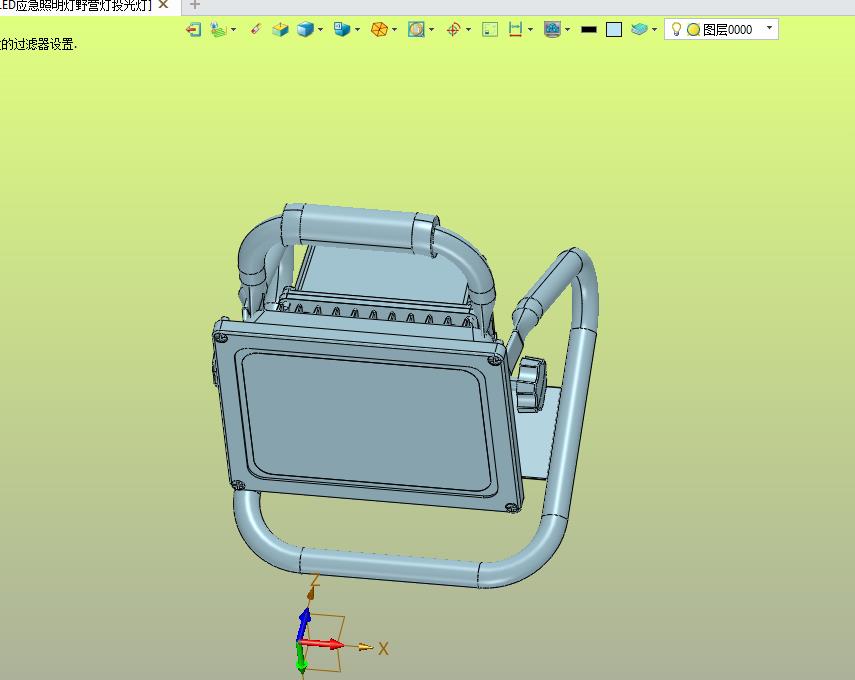
Task: Click the red crosshair target icon
Action: [453, 29]
